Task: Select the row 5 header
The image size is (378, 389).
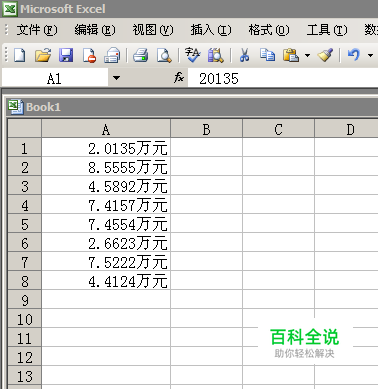Action: 25,223
